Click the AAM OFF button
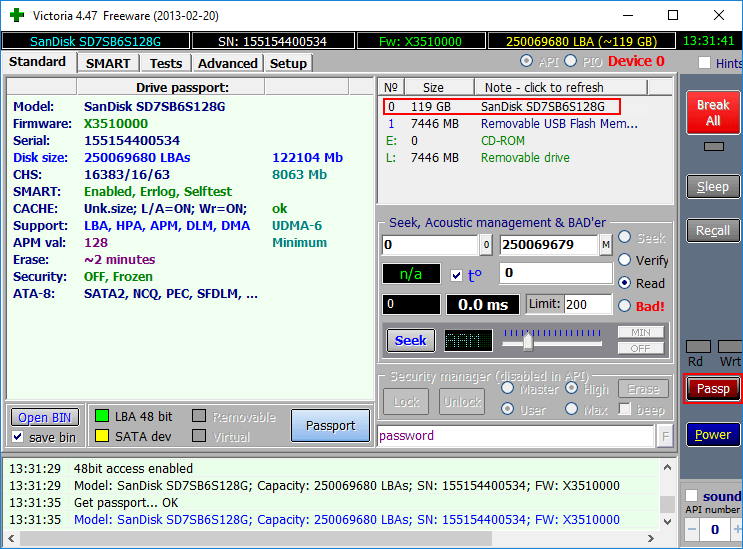743x549 pixels. tap(641, 349)
